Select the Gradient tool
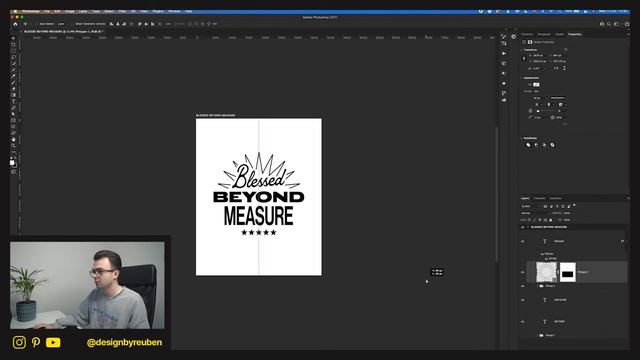Image resolution: width=640 pixels, height=360 pixels. (x=13, y=95)
